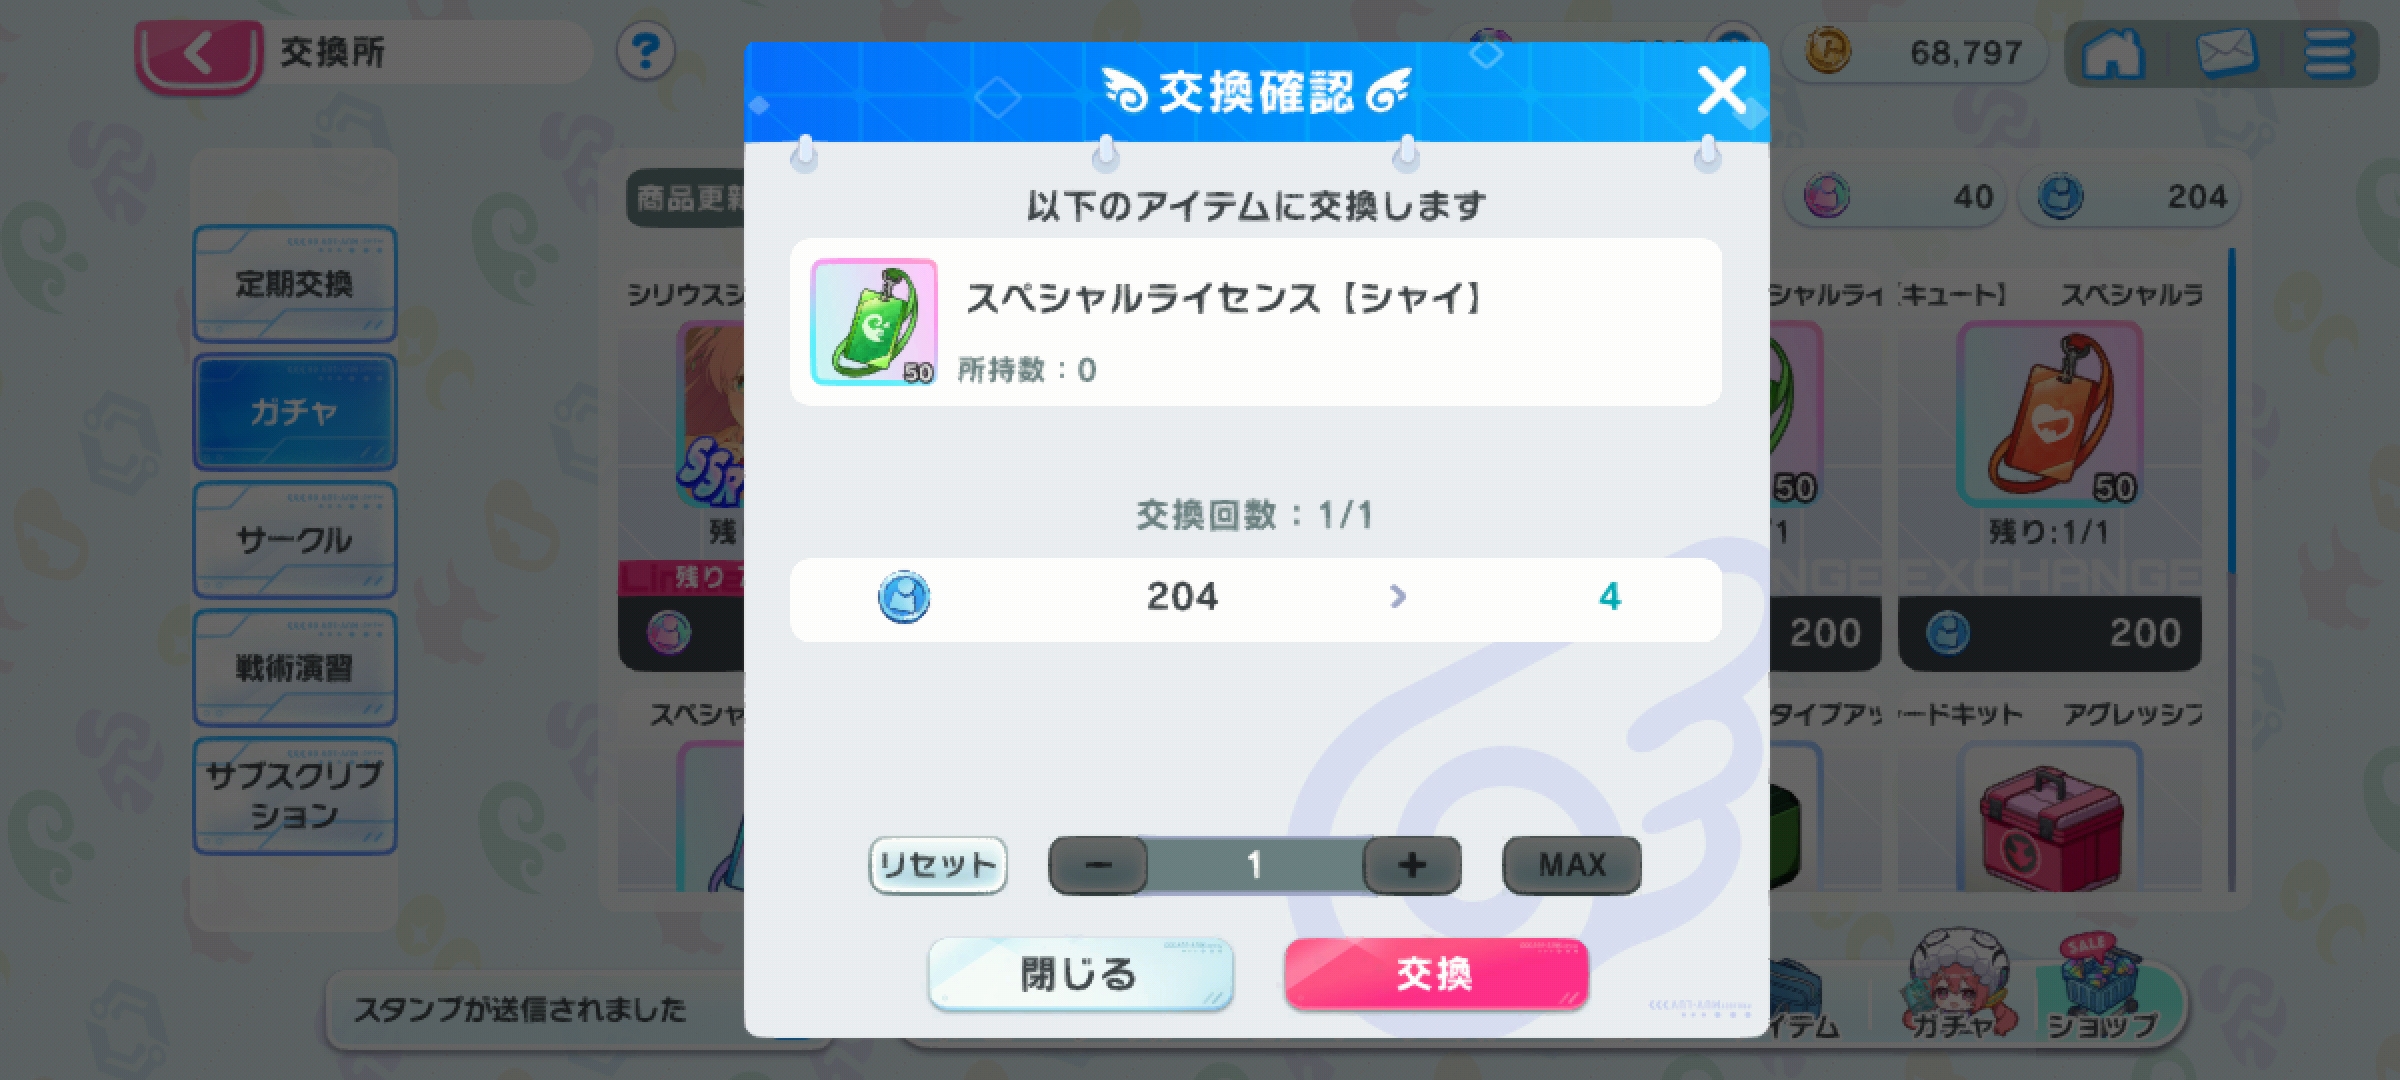The width and height of the screenshot is (2400, 1080).
Task: Open the mail envelope icon
Action: click(2227, 53)
